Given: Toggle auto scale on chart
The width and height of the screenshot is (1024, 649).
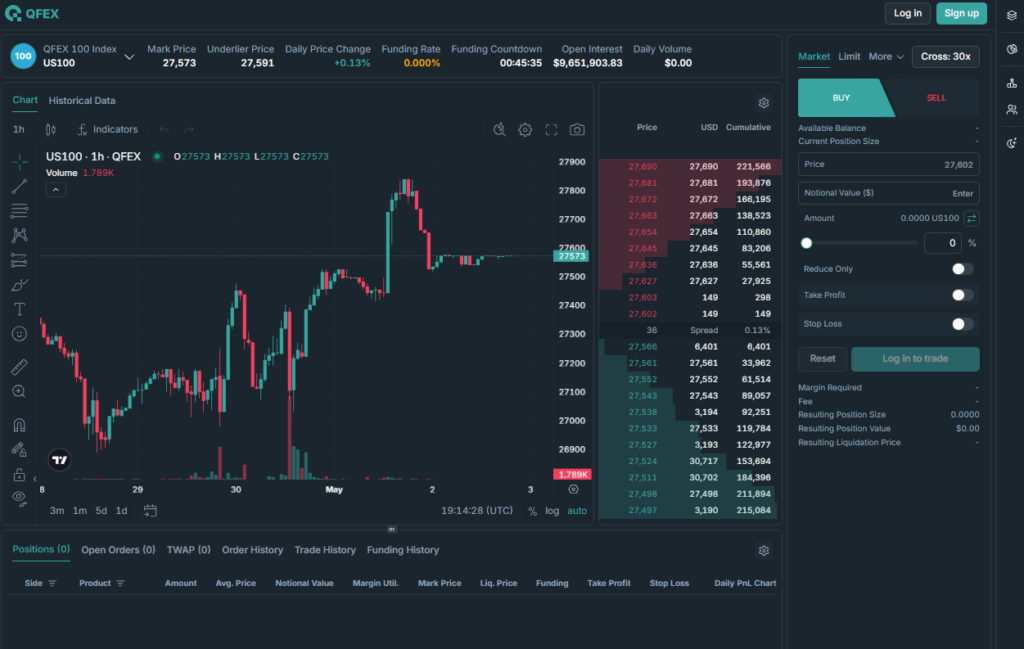Looking at the screenshot, I should (x=577, y=511).
